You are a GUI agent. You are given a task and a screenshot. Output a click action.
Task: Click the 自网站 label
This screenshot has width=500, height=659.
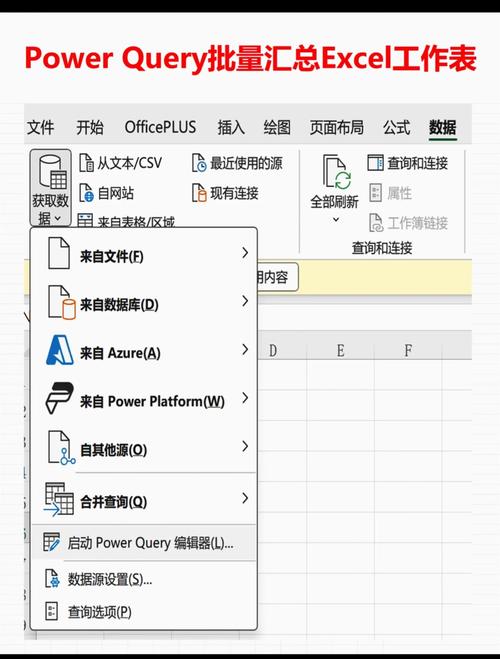(116, 193)
